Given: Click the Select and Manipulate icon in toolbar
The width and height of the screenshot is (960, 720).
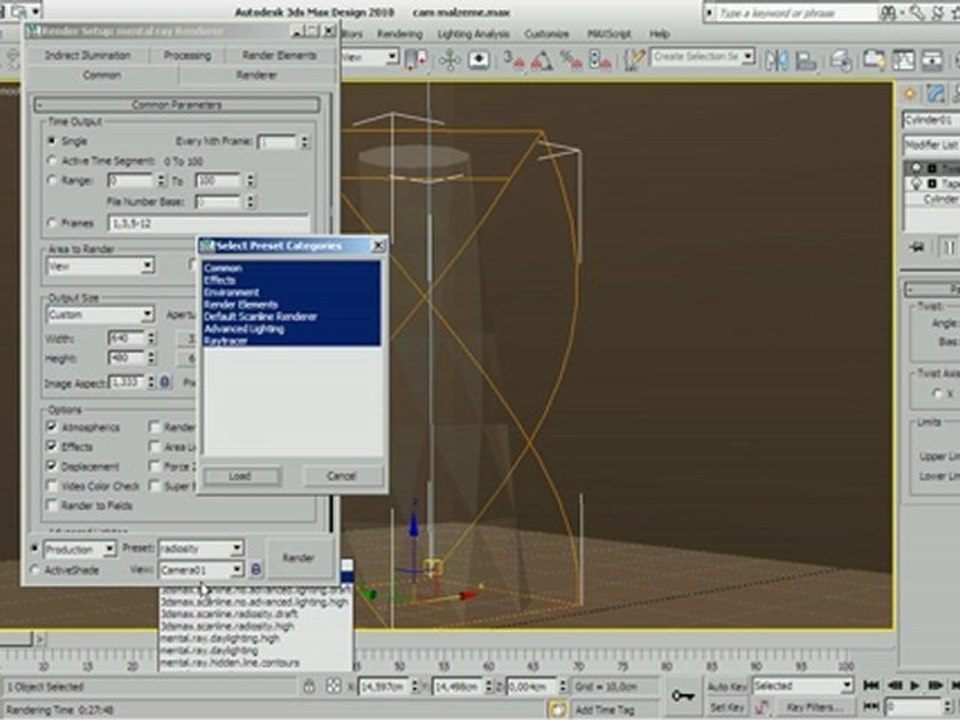Looking at the screenshot, I should (x=449, y=59).
